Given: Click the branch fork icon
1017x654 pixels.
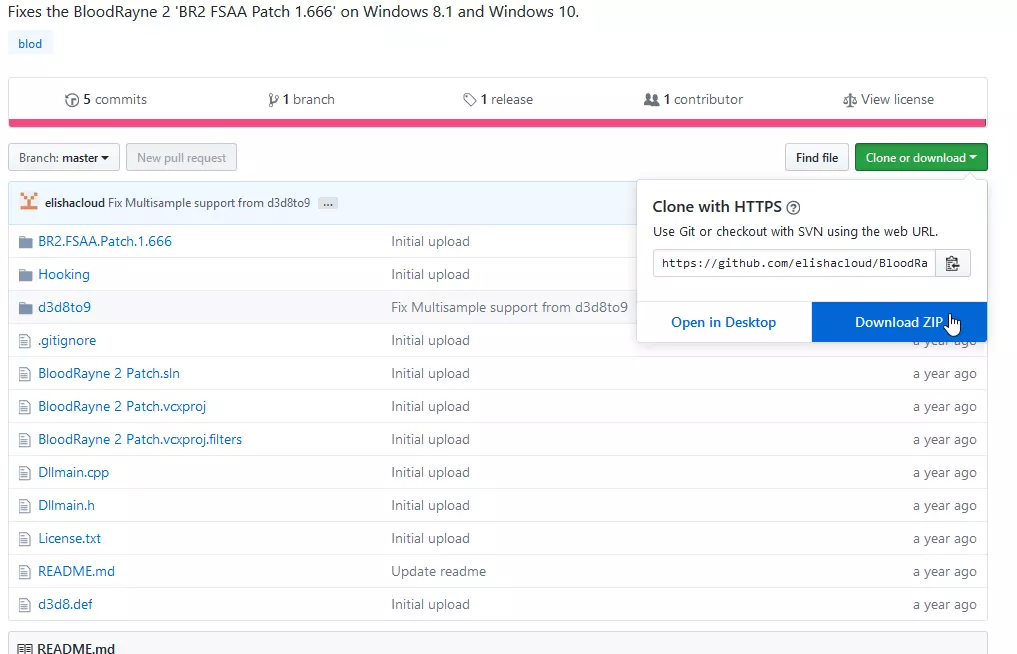Looking at the screenshot, I should point(273,100).
